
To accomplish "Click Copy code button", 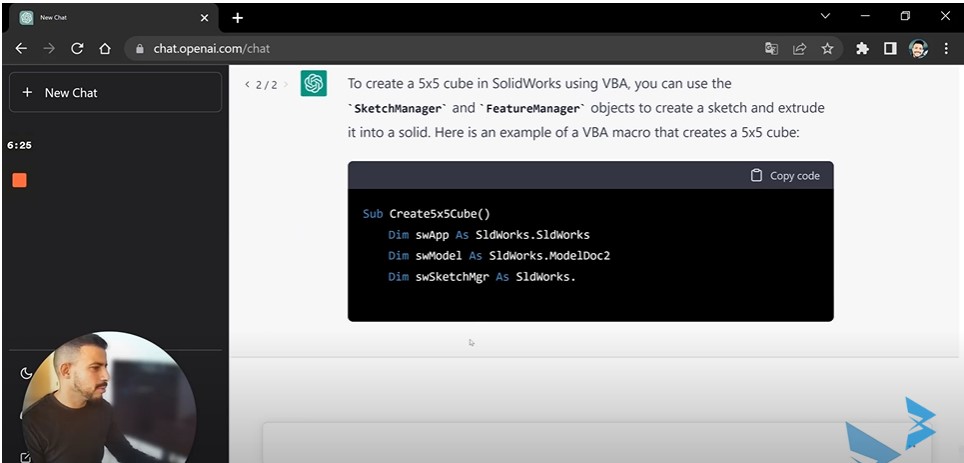I will [785, 176].
